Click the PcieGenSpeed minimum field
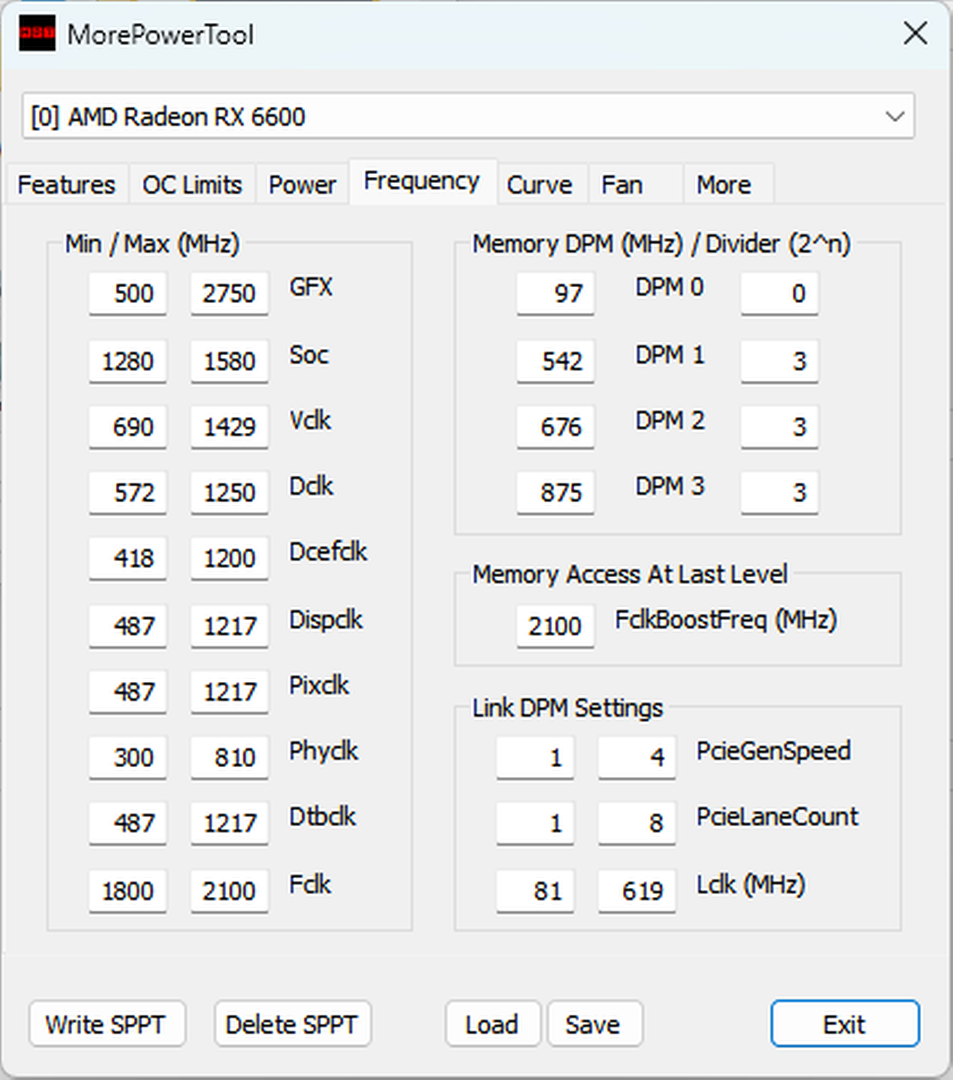The width and height of the screenshot is (953, 1080). point(535,758)
